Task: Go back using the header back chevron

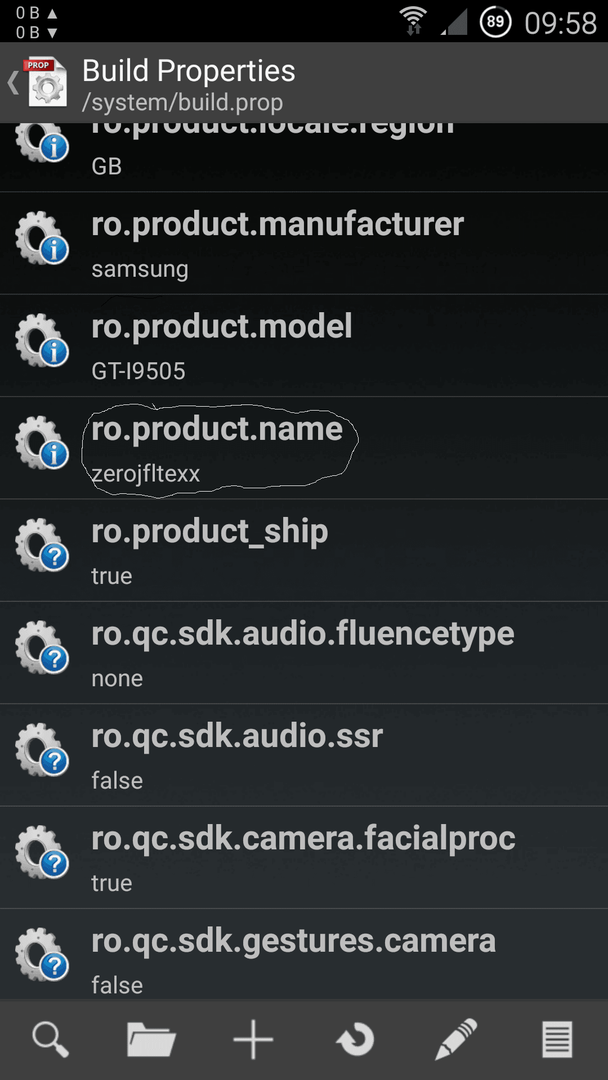Action: (12, 83)
